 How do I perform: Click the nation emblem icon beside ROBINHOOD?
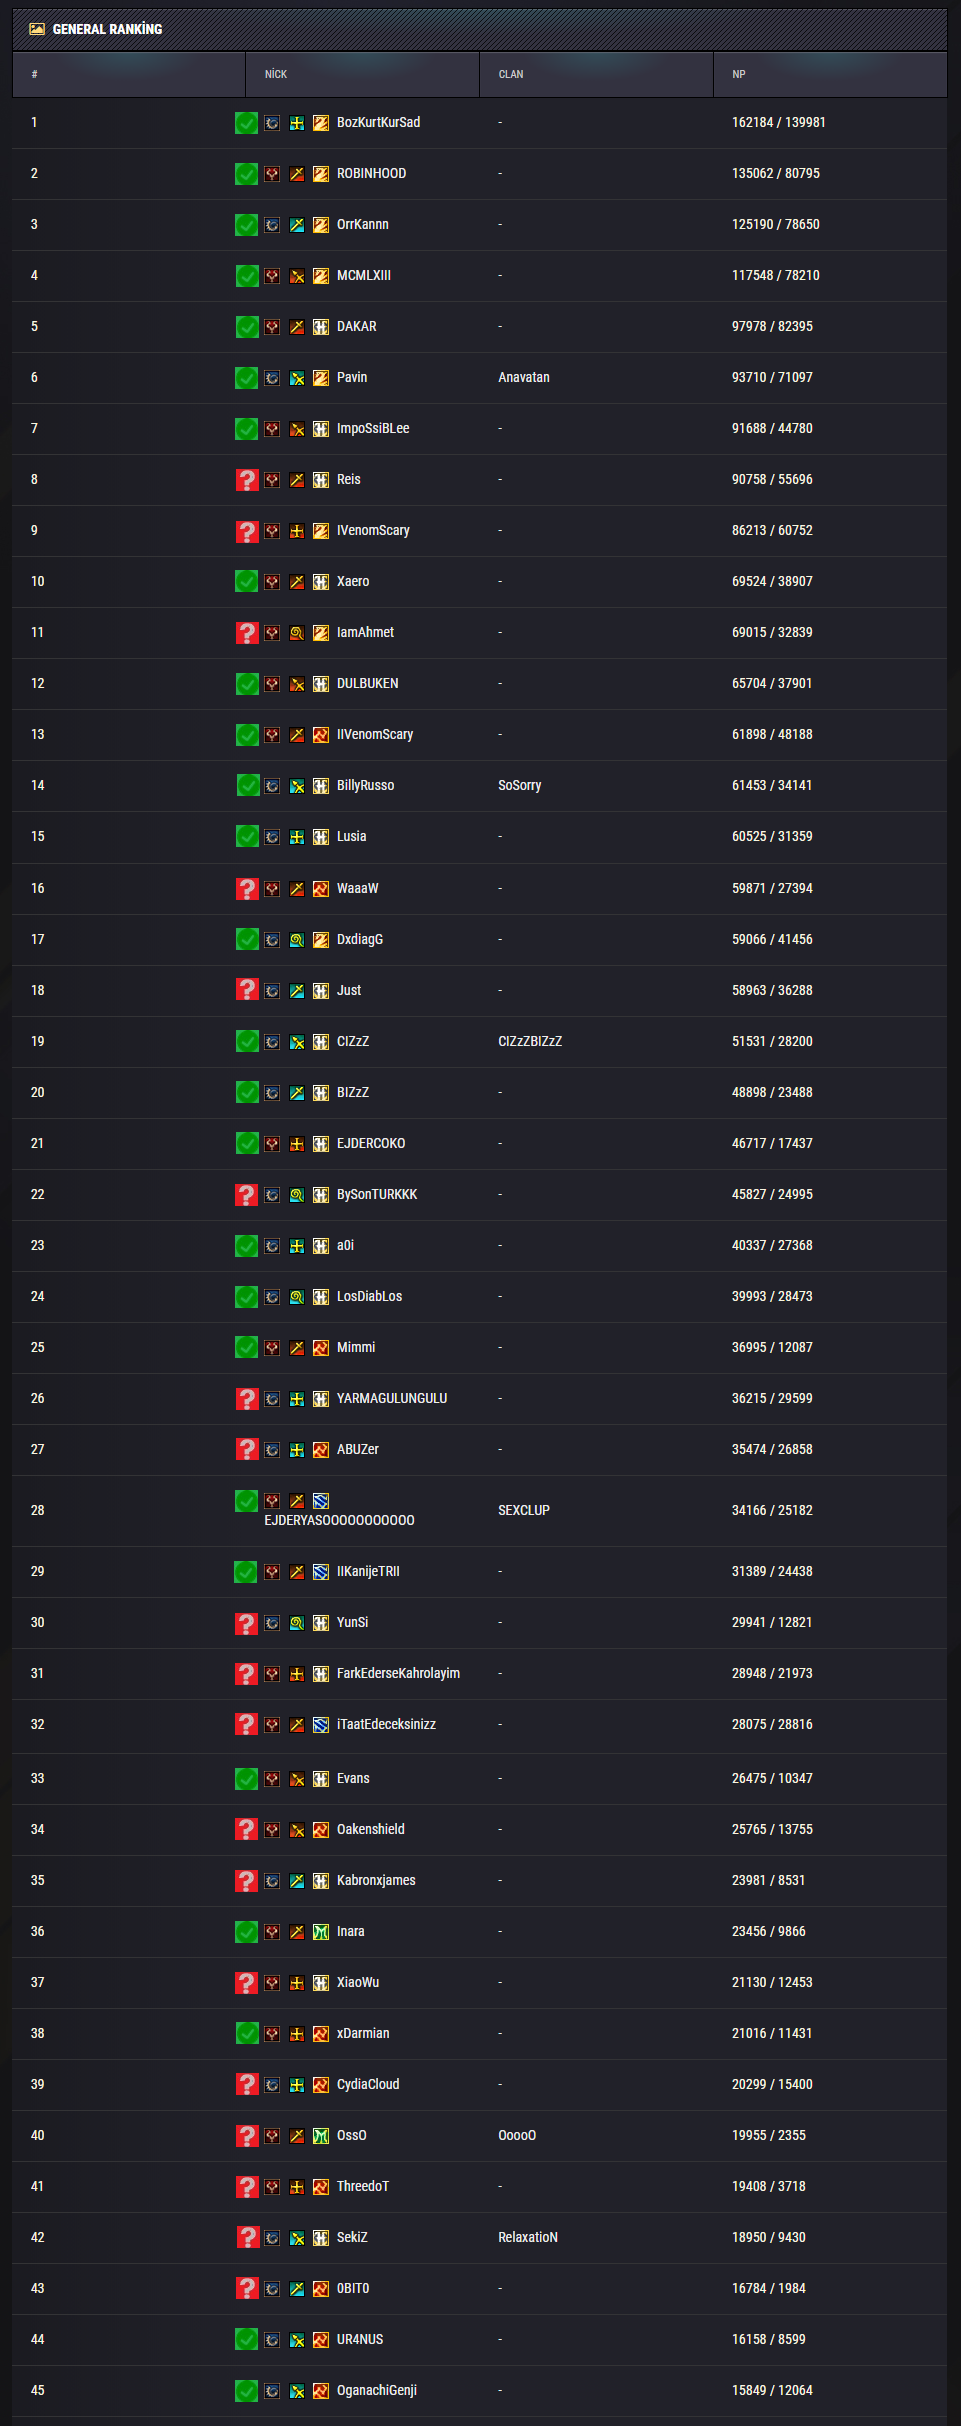(x=272, y=174)
